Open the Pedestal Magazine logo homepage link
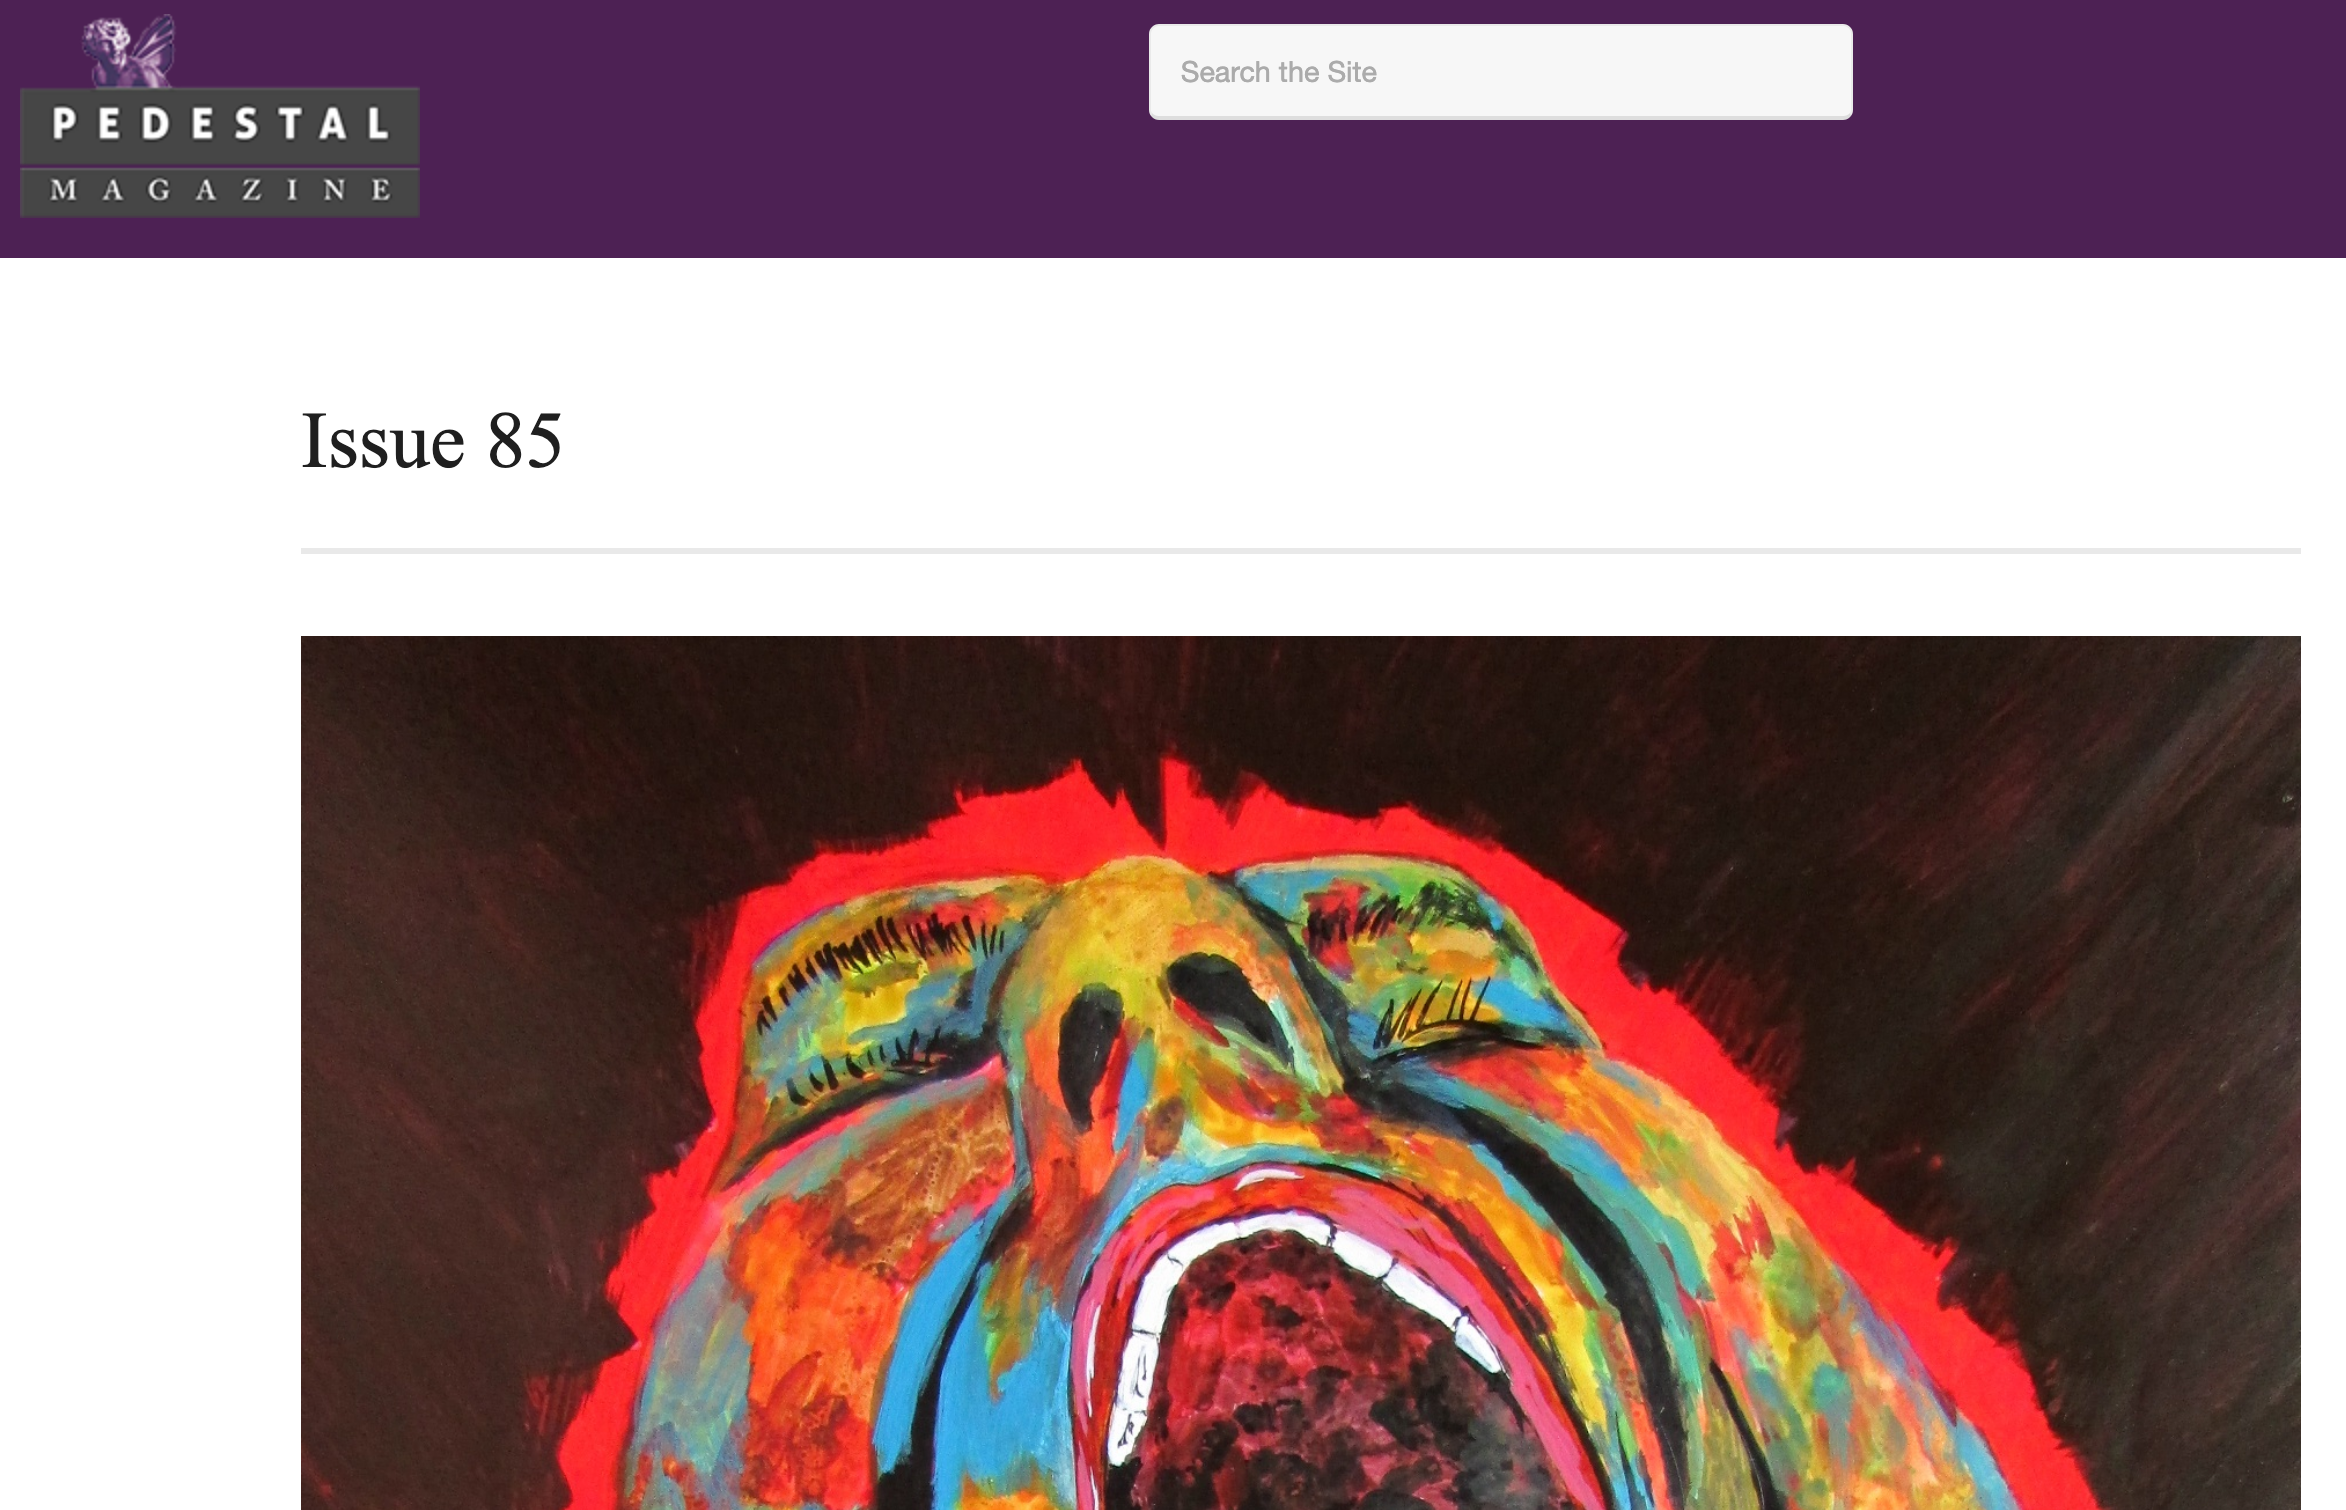 point(219,116)
